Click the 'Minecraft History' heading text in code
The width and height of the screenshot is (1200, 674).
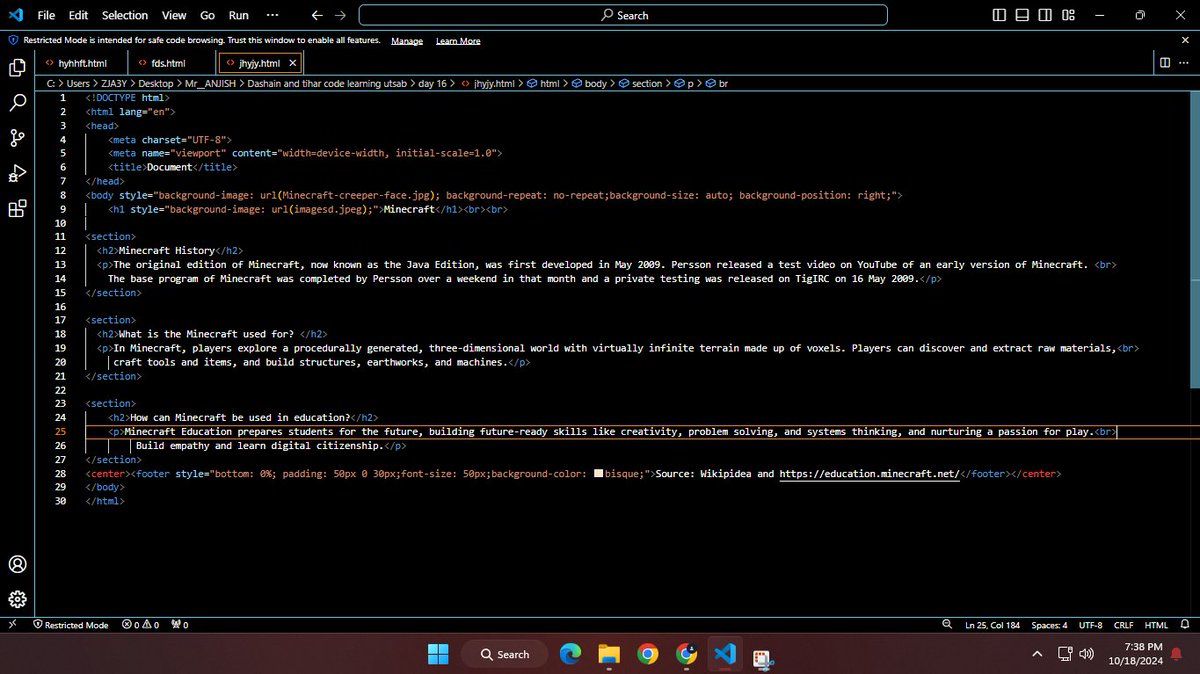tap(166, 250)
